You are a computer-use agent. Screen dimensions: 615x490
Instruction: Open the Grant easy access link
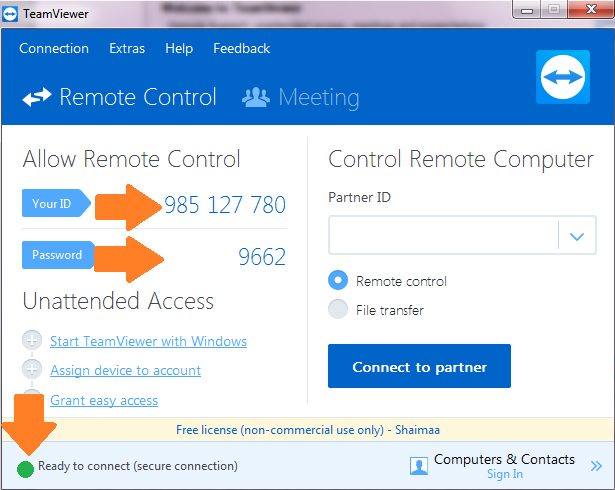[104, 400]
